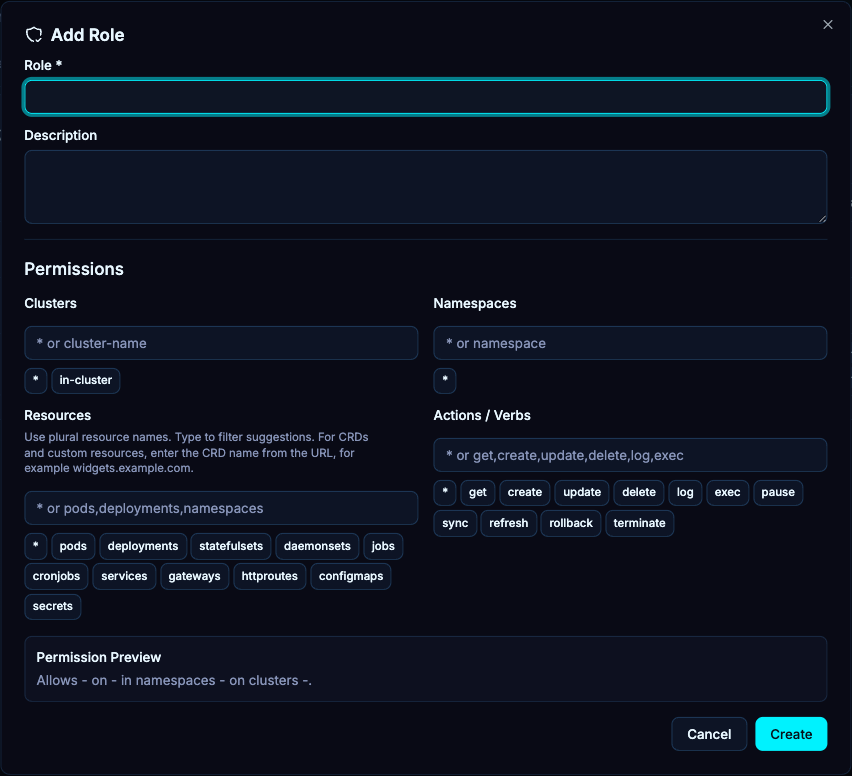
Task: Add the update verb chip
Action: click(x=582, y=492)
